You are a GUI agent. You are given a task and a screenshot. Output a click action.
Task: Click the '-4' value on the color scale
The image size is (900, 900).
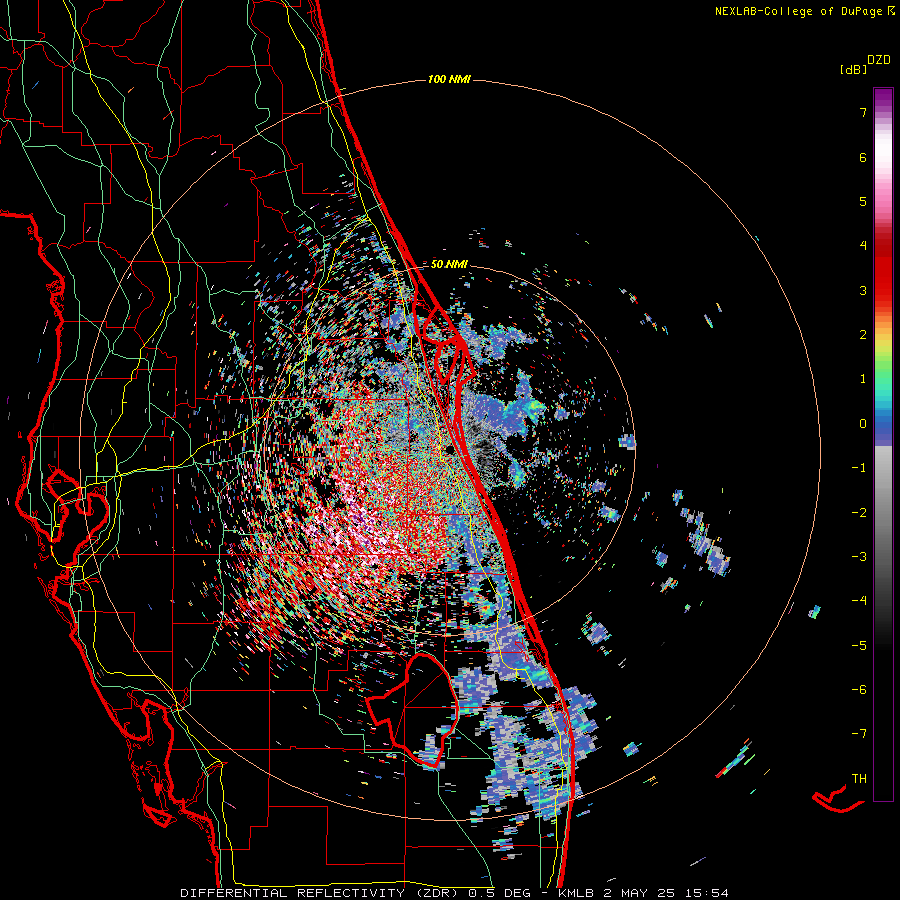pyautogui.click(x=859, y=601)
